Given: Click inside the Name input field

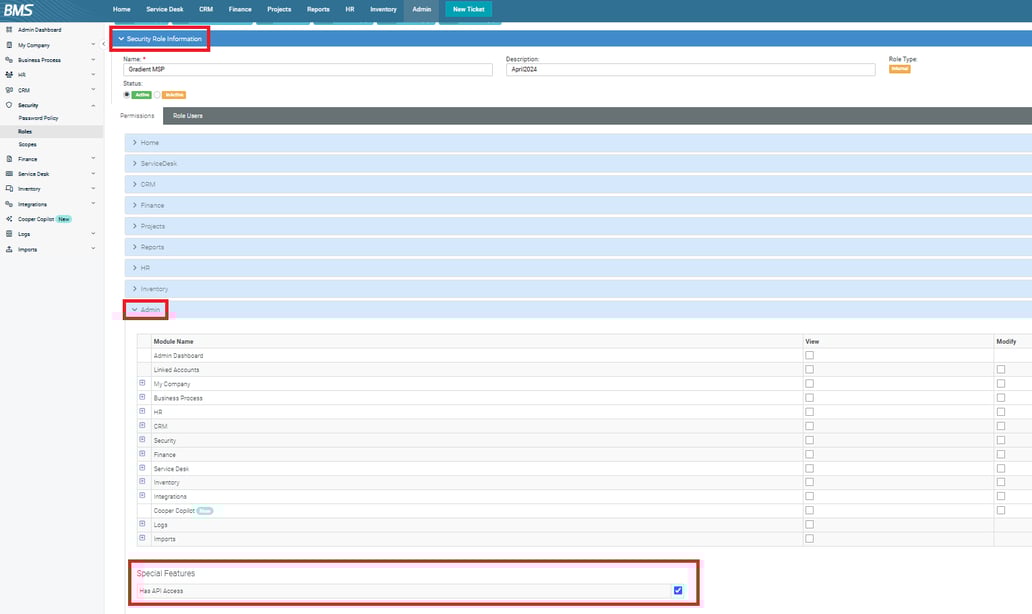Looking at the screenshot, I should click(300, 69).
